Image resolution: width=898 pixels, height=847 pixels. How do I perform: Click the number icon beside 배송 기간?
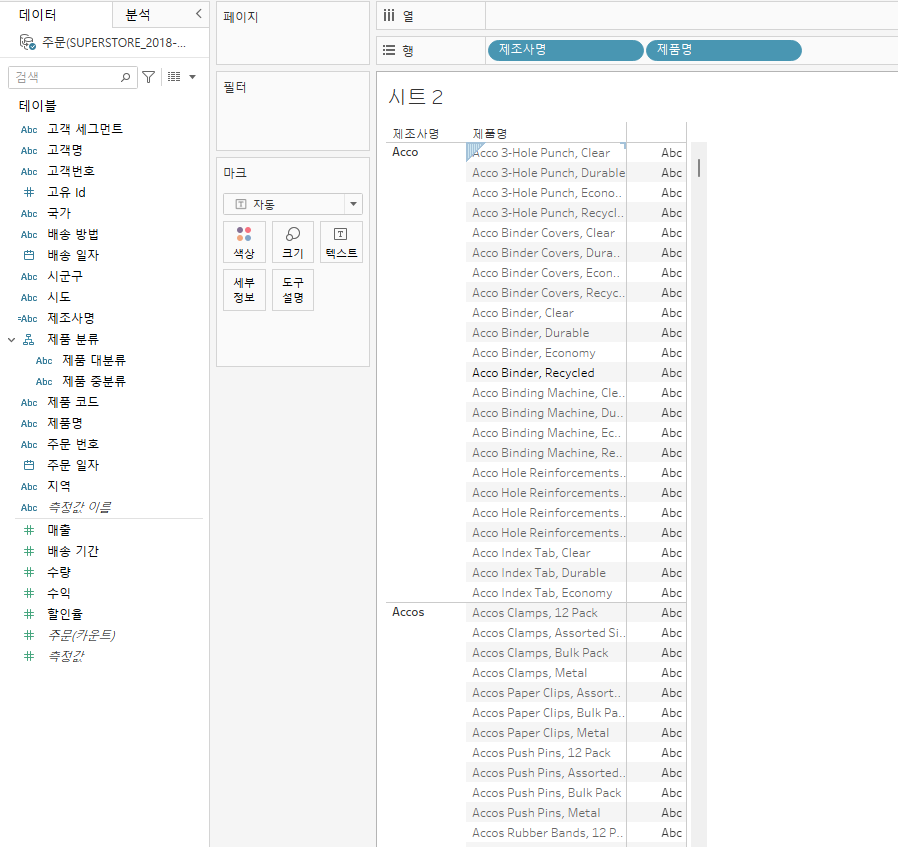tap(29, 551)
